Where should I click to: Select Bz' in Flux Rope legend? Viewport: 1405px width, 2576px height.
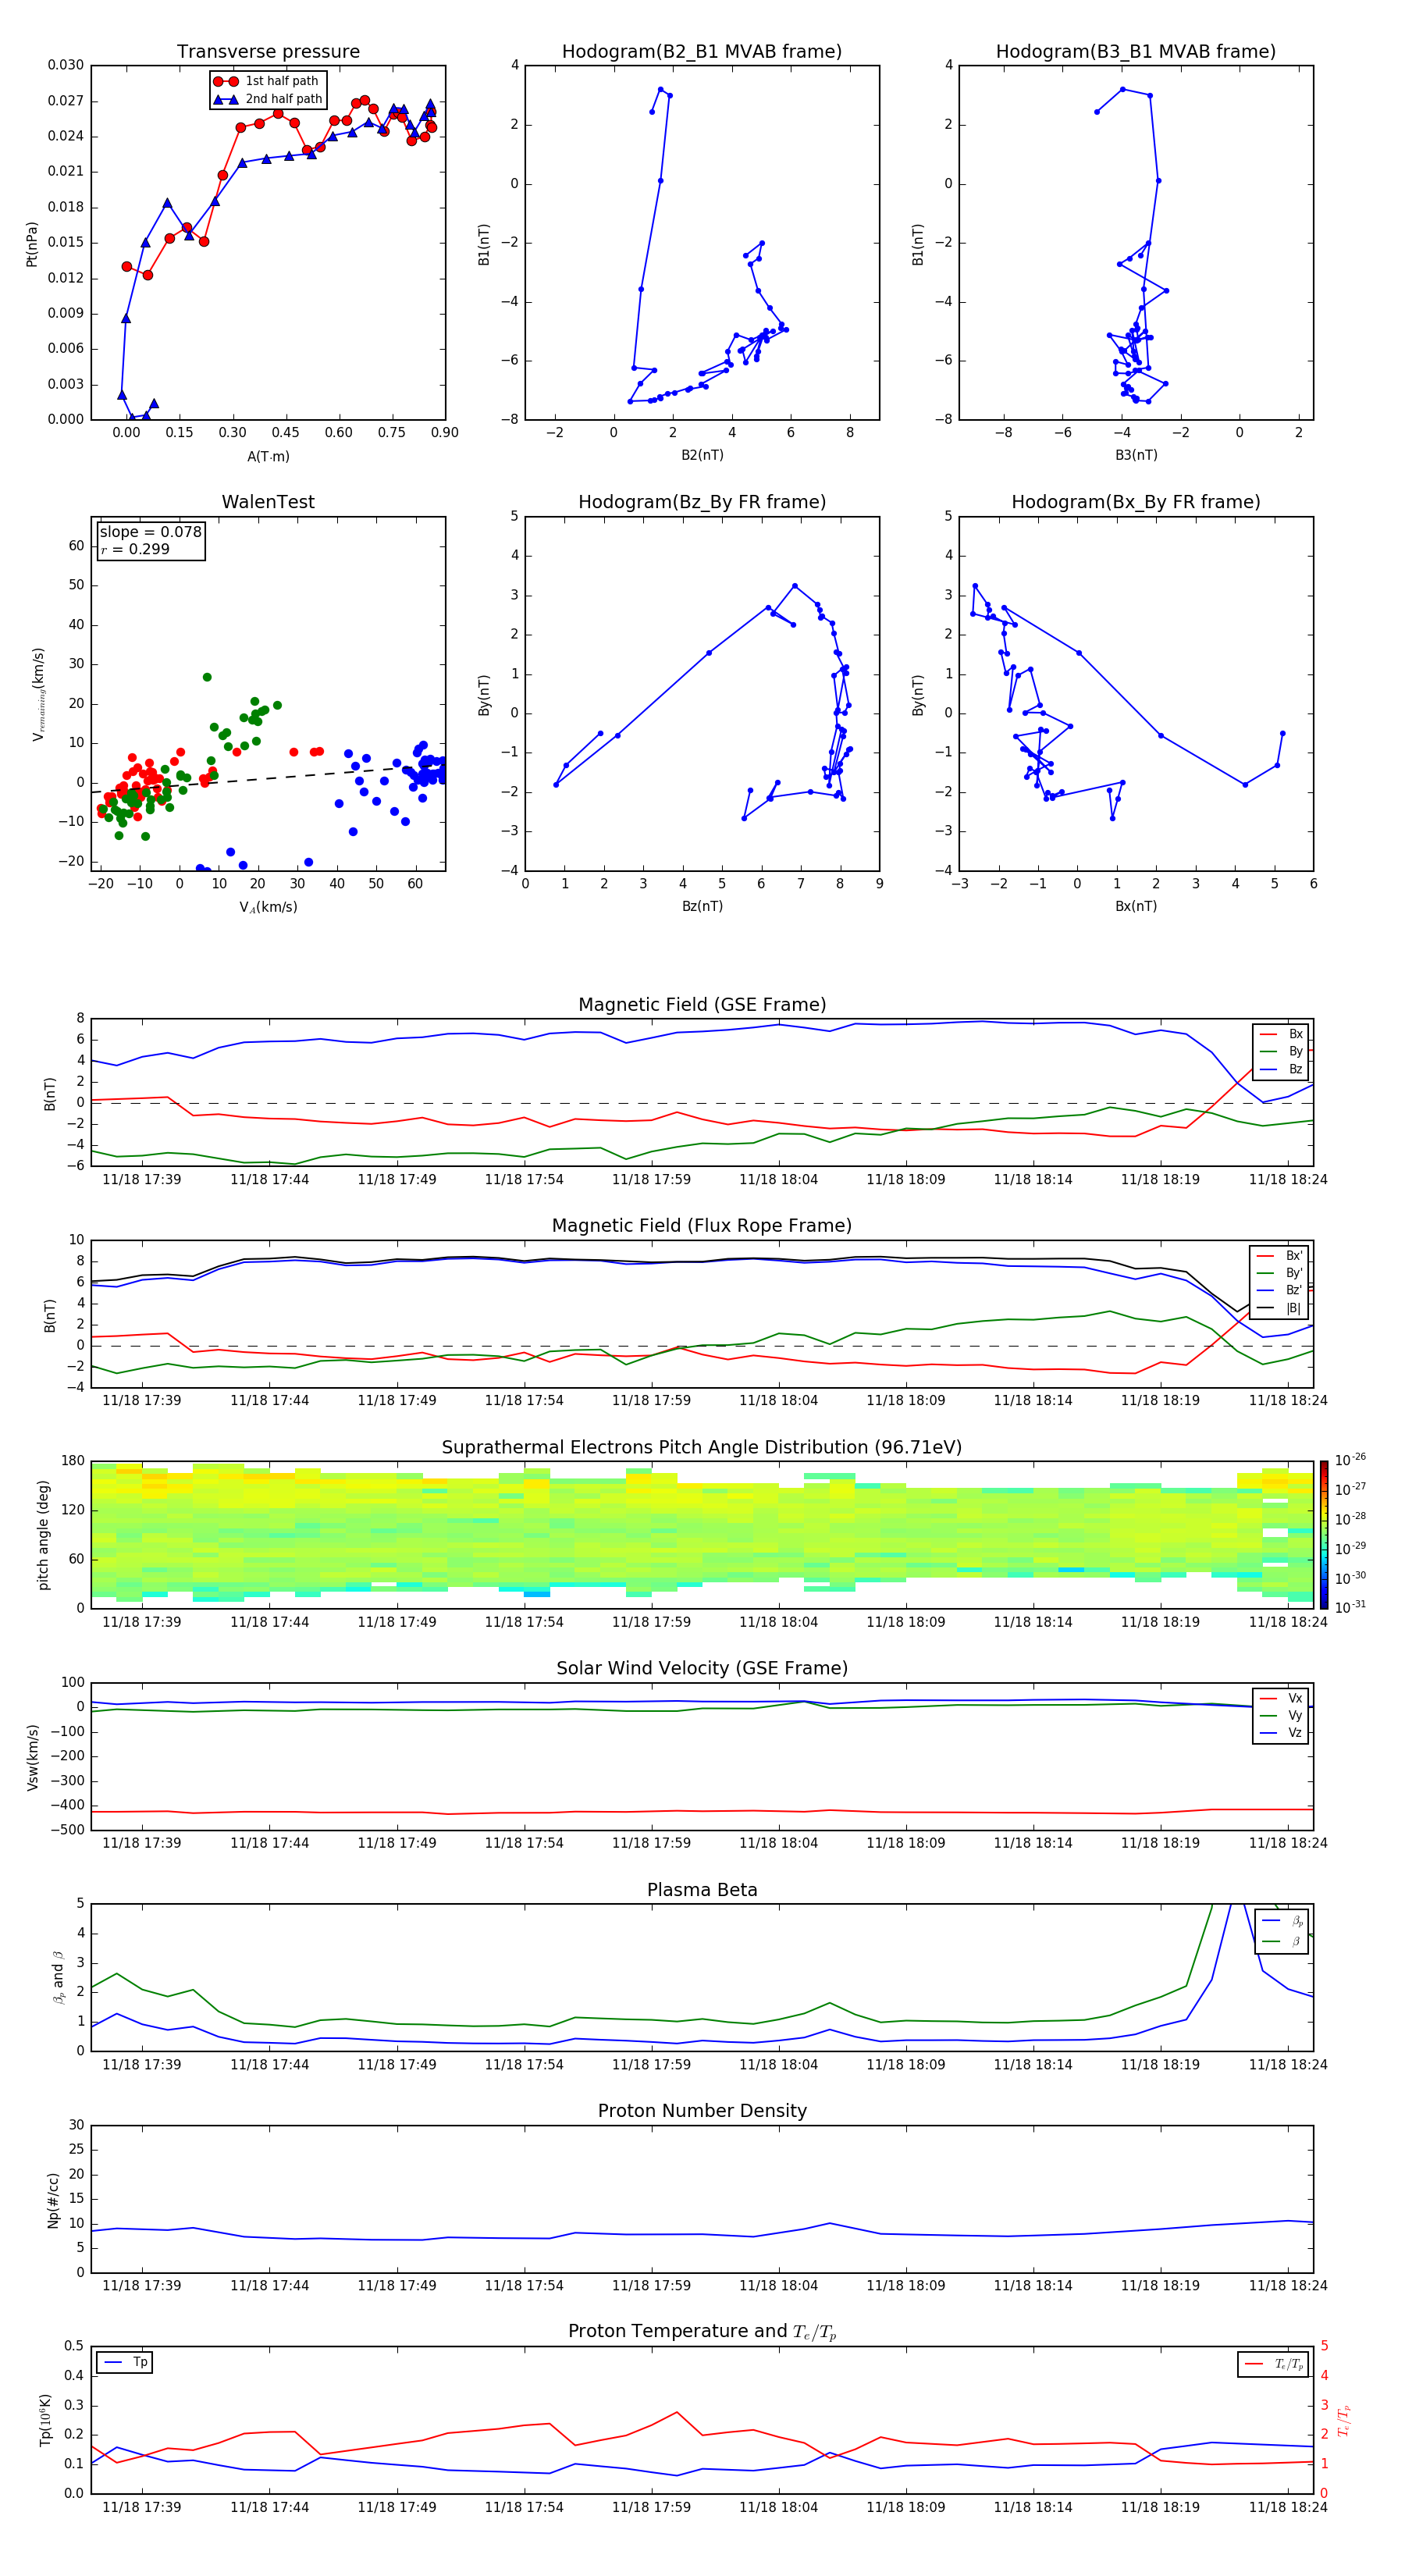point(1279,1290)
